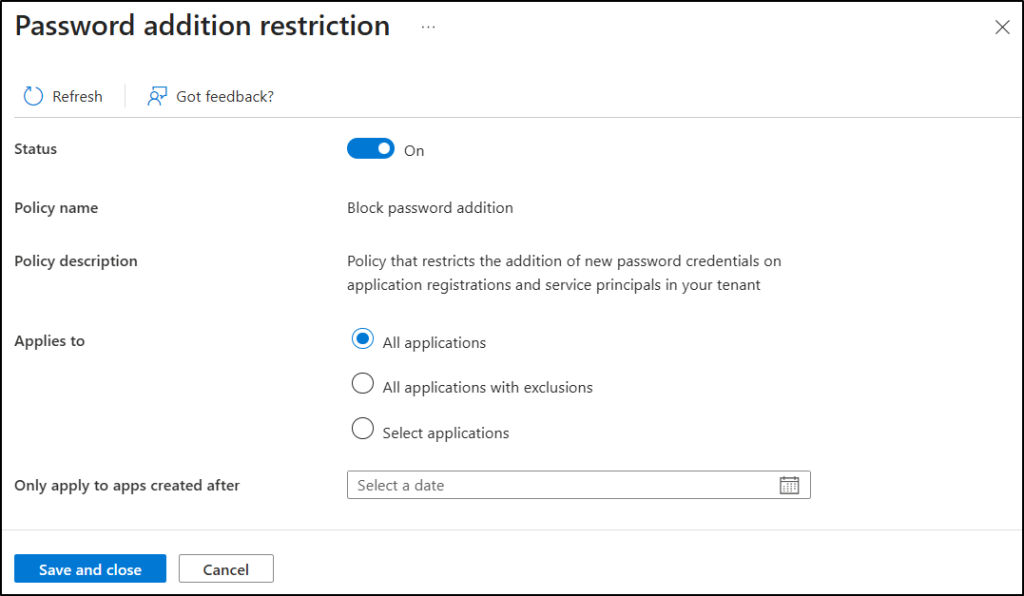This screenshot has width=1024, height=596.
Task: Click the Select a date input field
Action: coord(560,485)
